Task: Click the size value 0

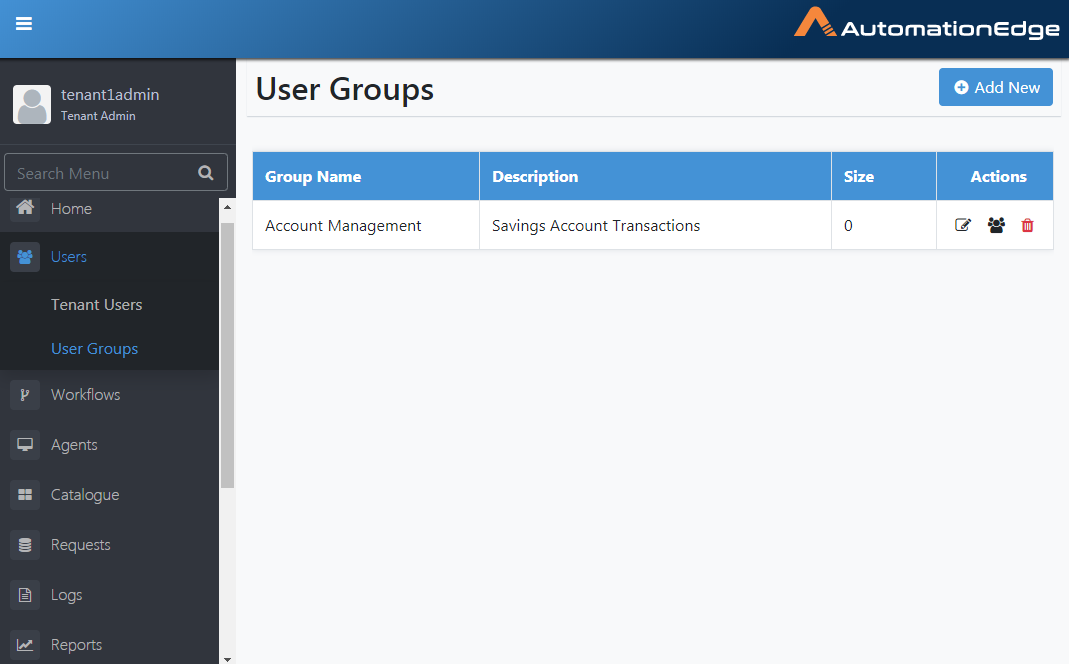Action: (848, 226)
